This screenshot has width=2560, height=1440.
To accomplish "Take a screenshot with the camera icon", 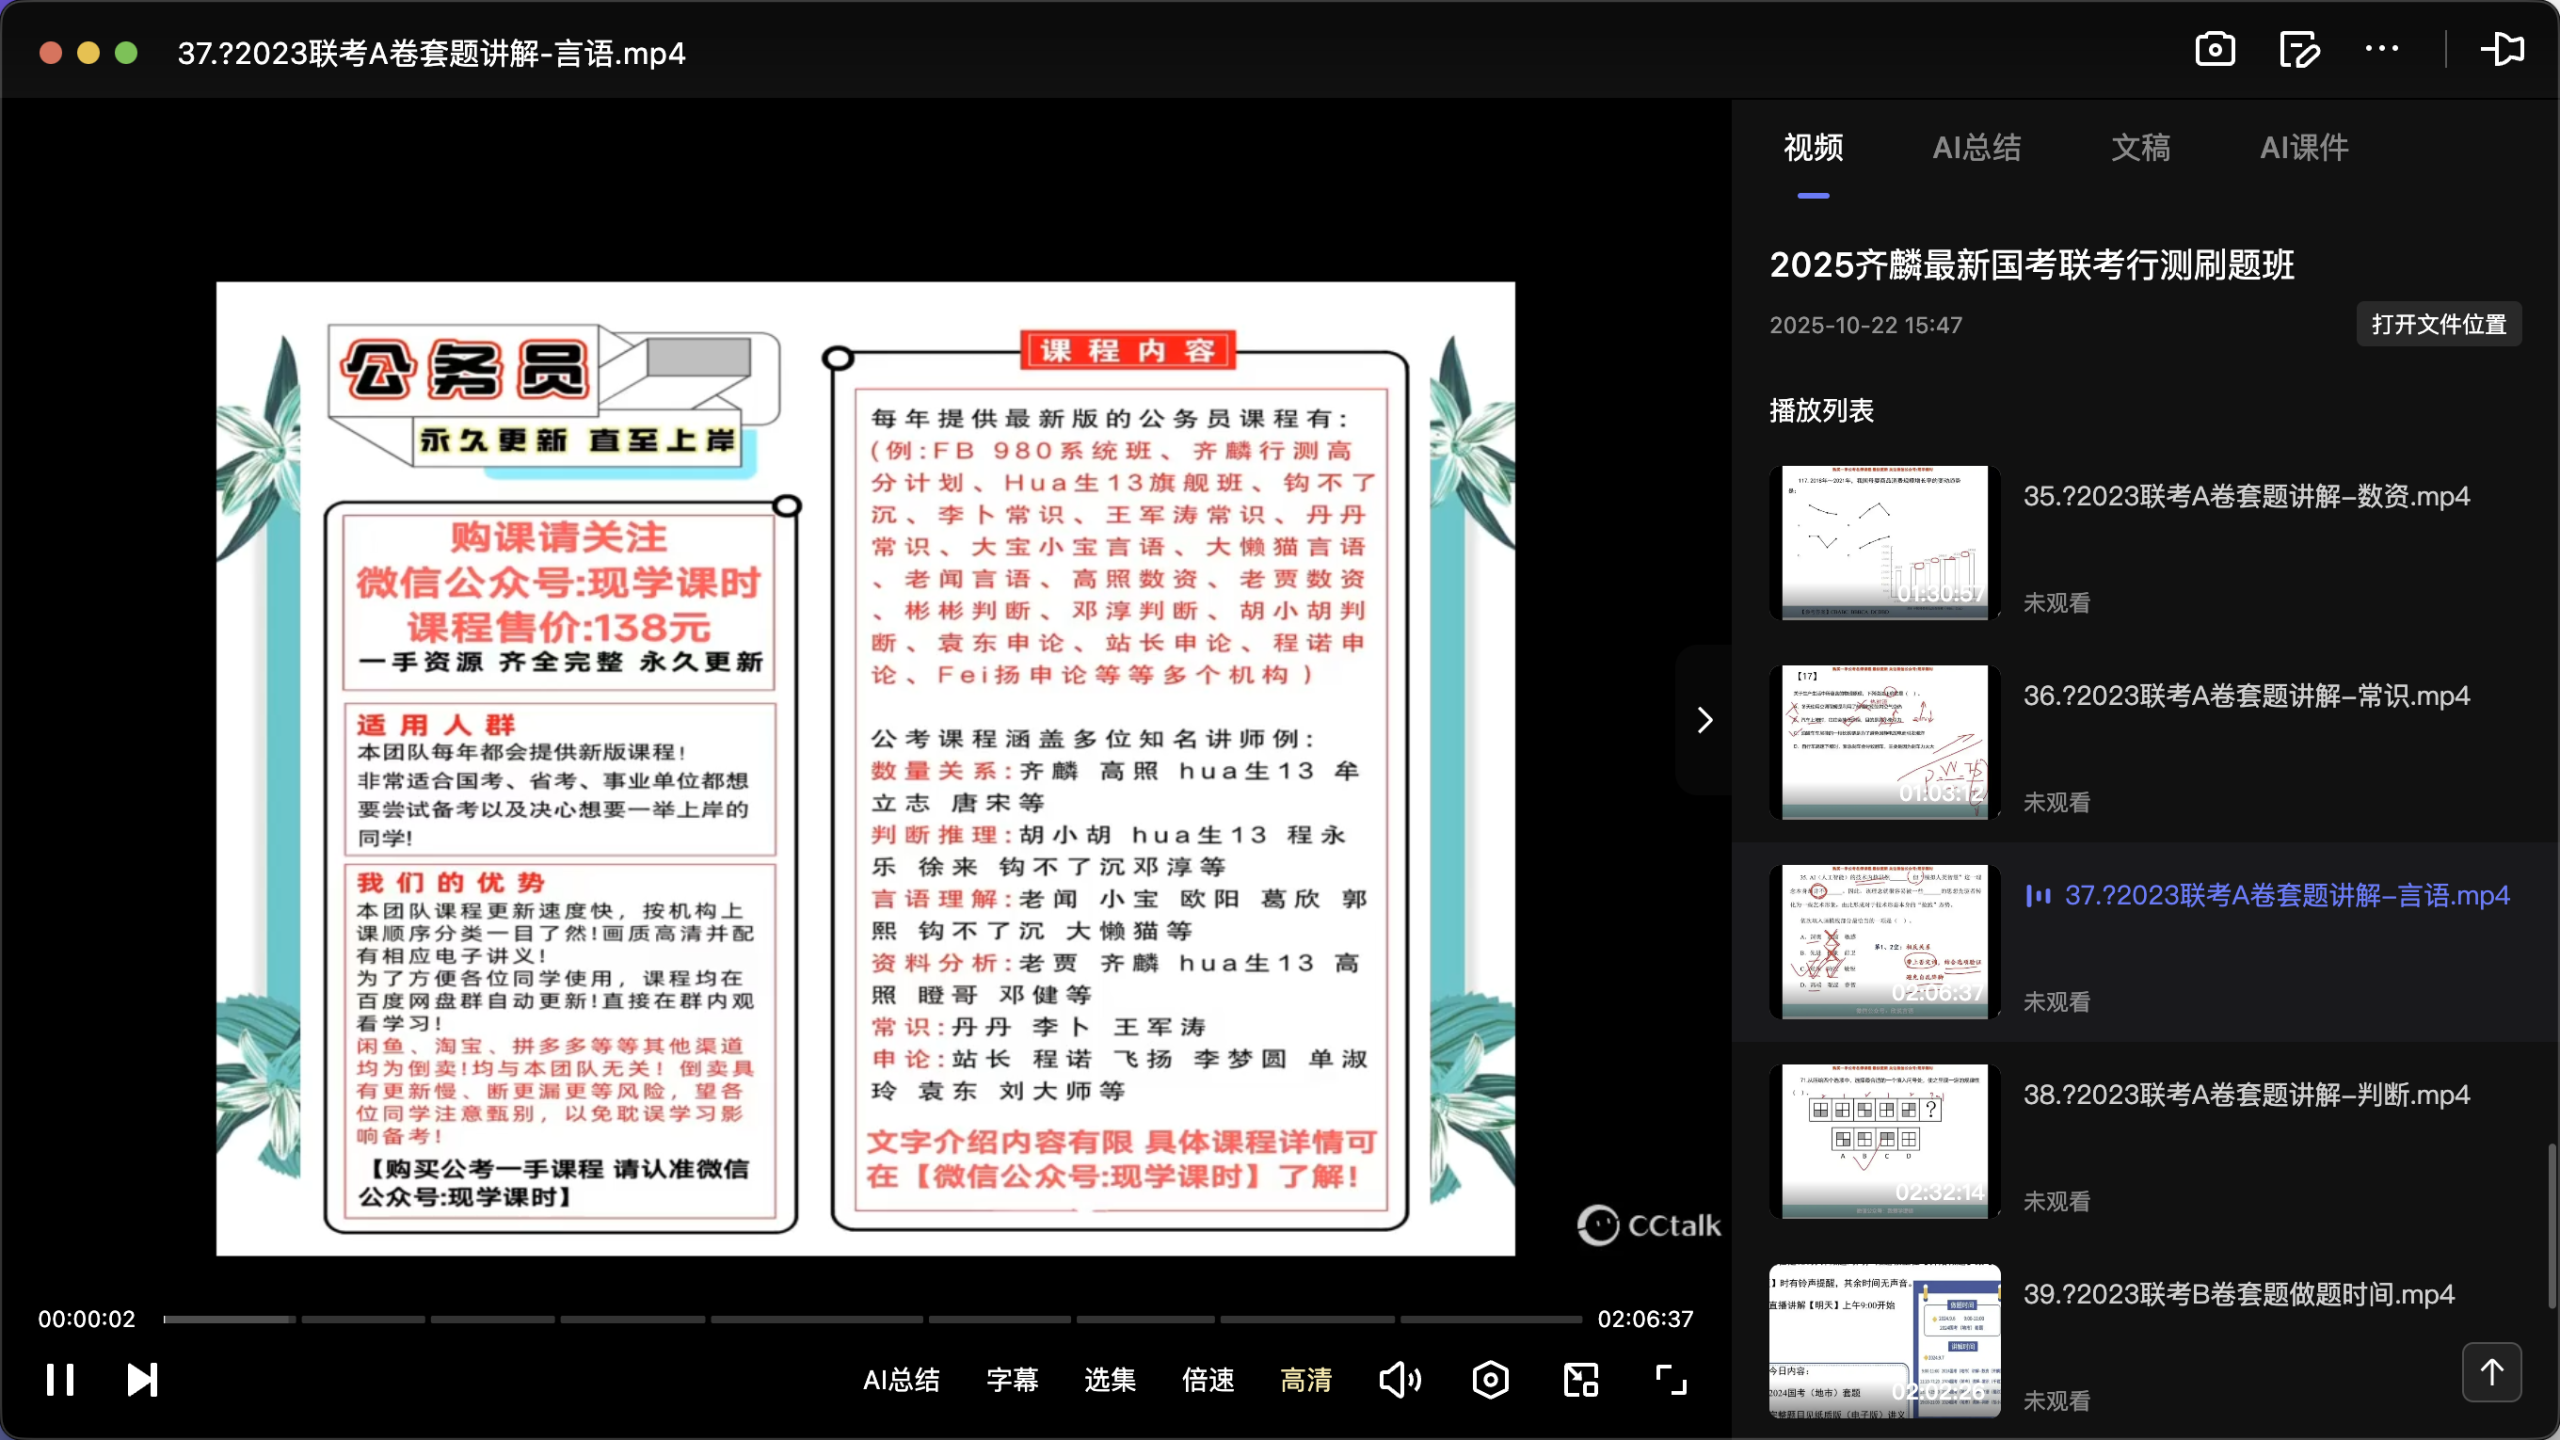I will coord(2214,49).
